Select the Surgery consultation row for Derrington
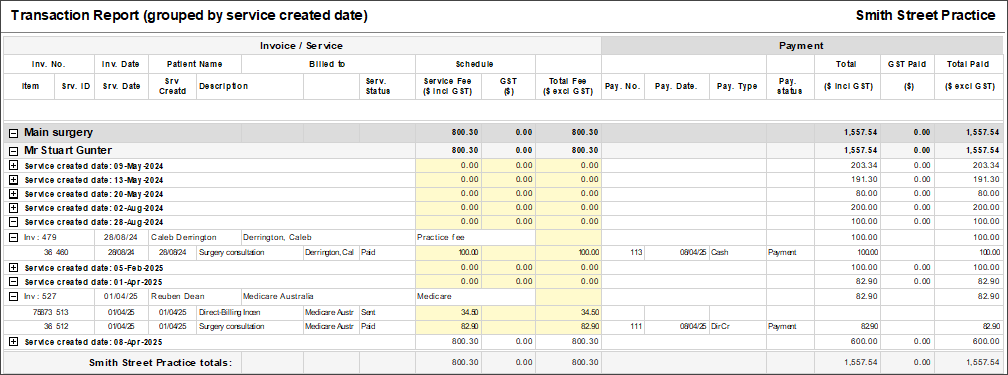This screenshot has width=1008, height=375. 503,253
